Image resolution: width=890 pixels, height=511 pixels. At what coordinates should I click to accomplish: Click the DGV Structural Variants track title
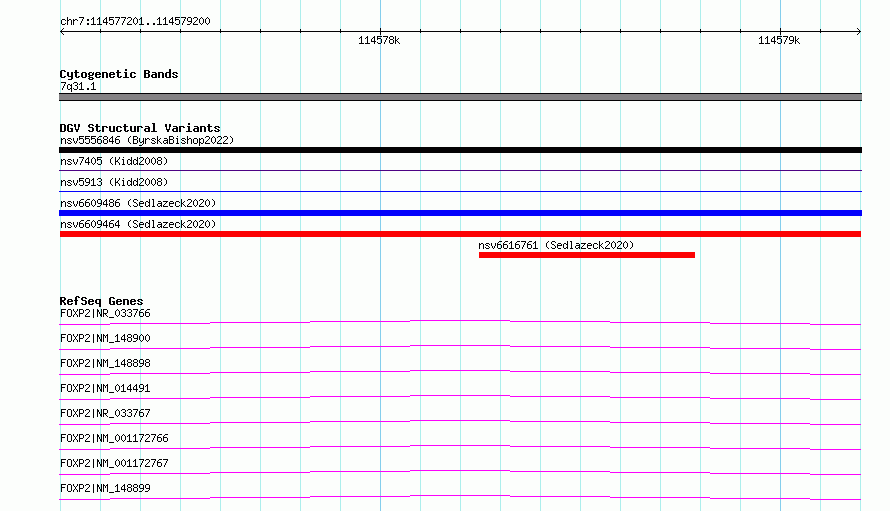point(140,128)
